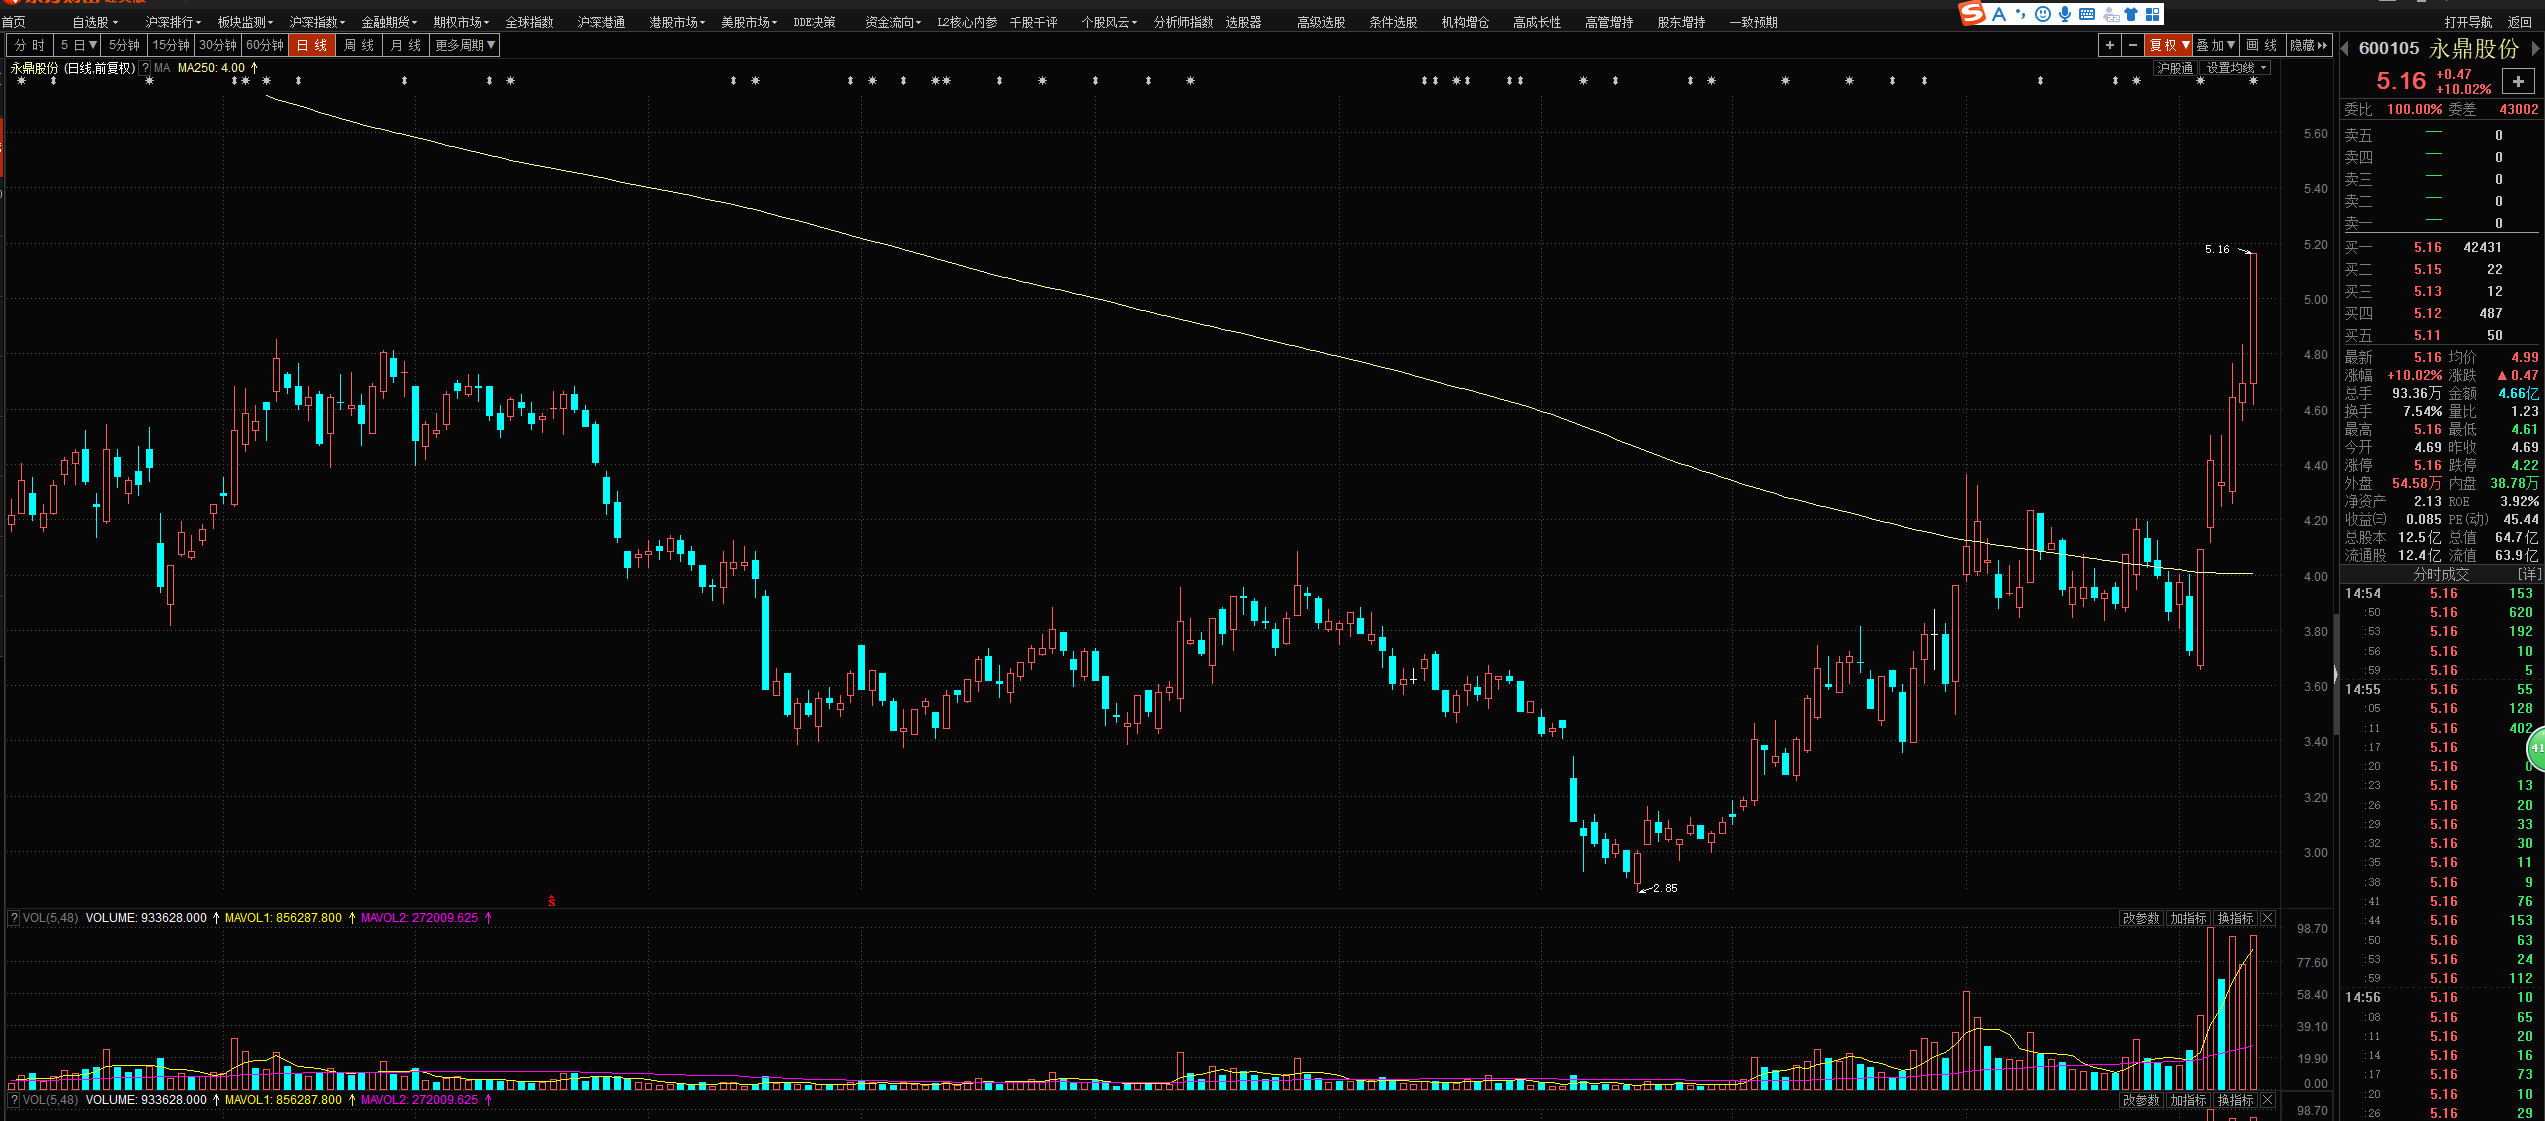Open 沪深港通 menu item
Image resolution: width=2545 pixels, height=1121 pixels.
[601, 22]
